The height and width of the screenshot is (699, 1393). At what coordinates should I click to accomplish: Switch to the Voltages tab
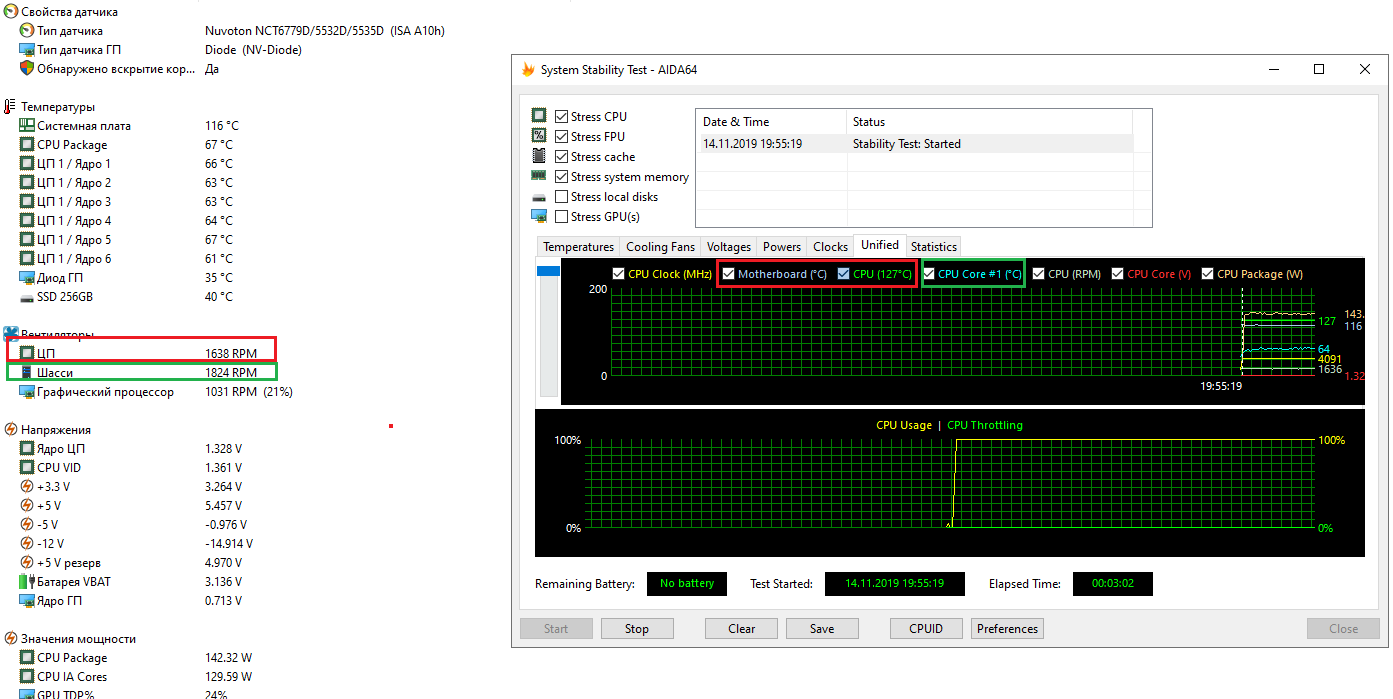(x=728, y=247)
